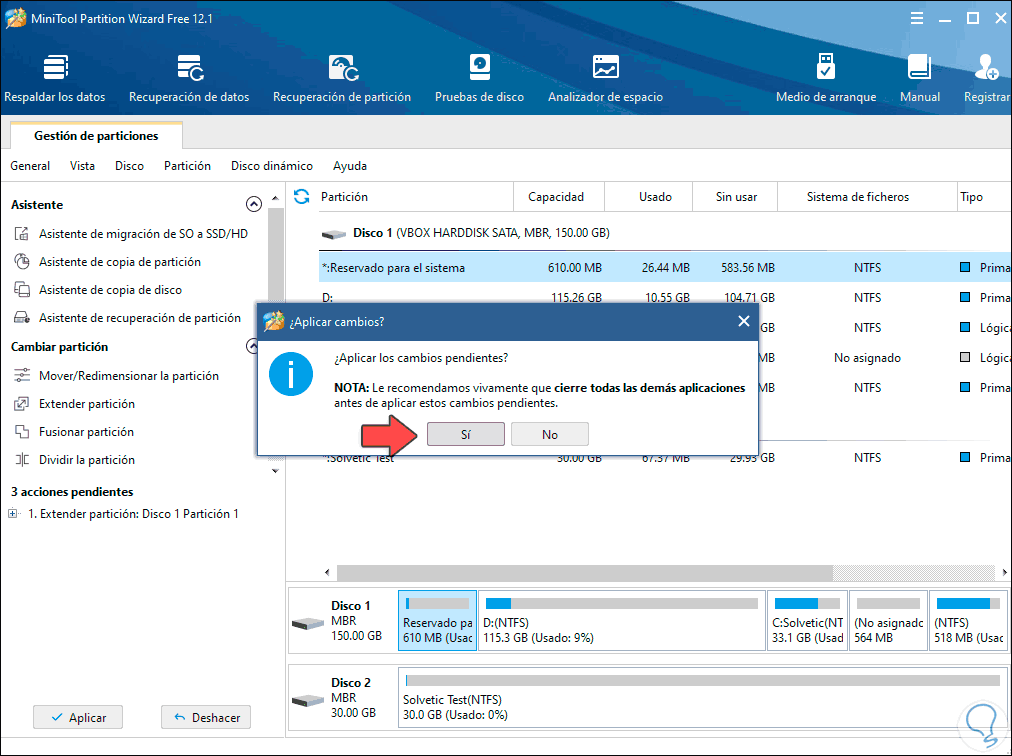Select Disco 1 drive icon in disk map
The height and width of the screenshot is (756, 1012).
308,623
